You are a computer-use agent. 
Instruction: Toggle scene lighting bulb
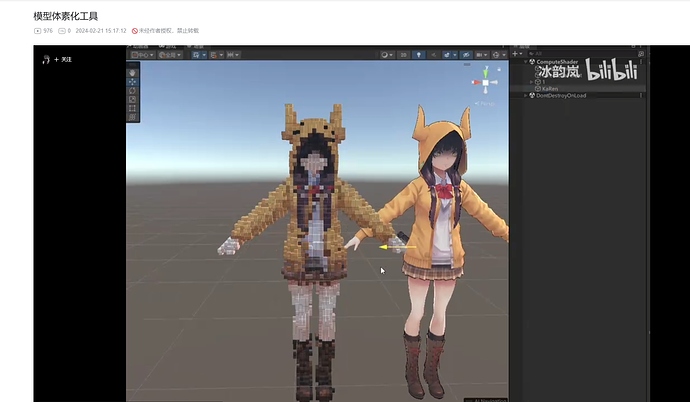point(419,55)
